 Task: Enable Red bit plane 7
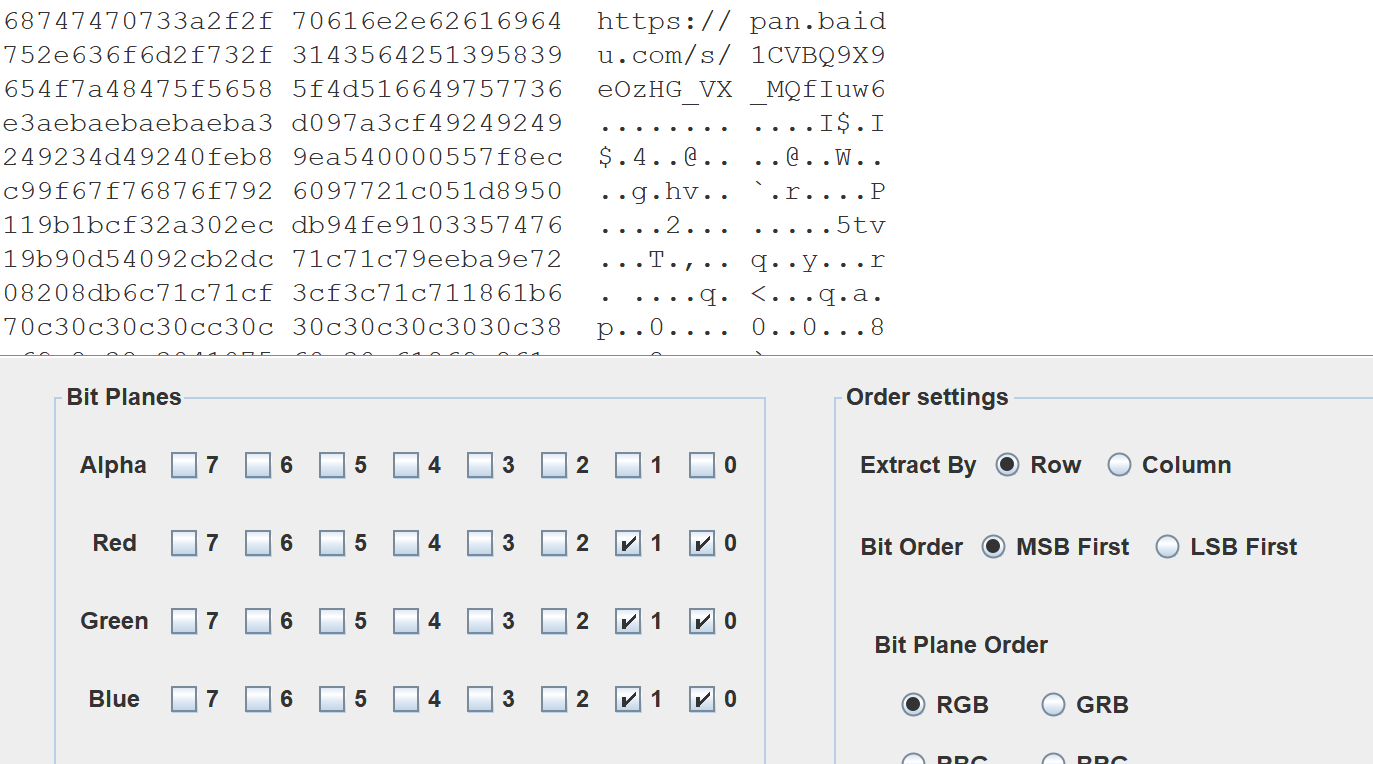pos(184,543)
